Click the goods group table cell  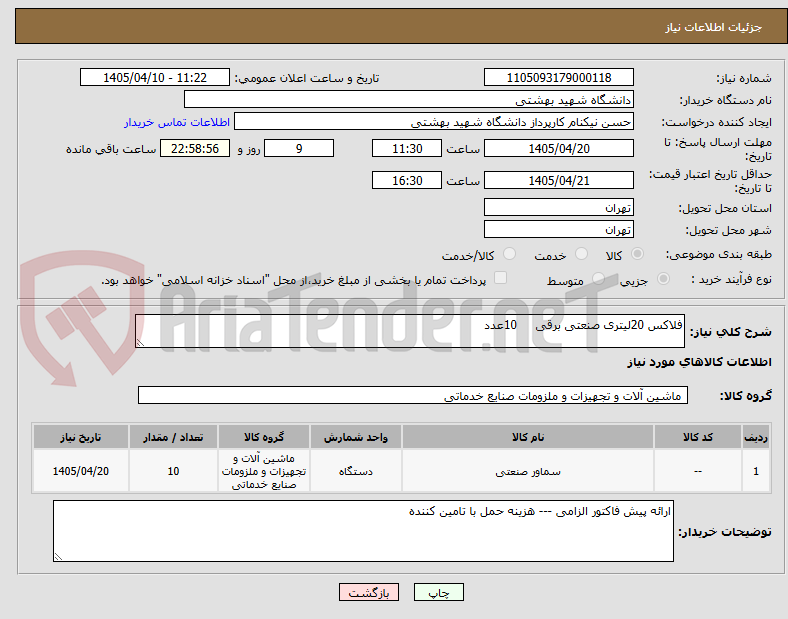264,471
